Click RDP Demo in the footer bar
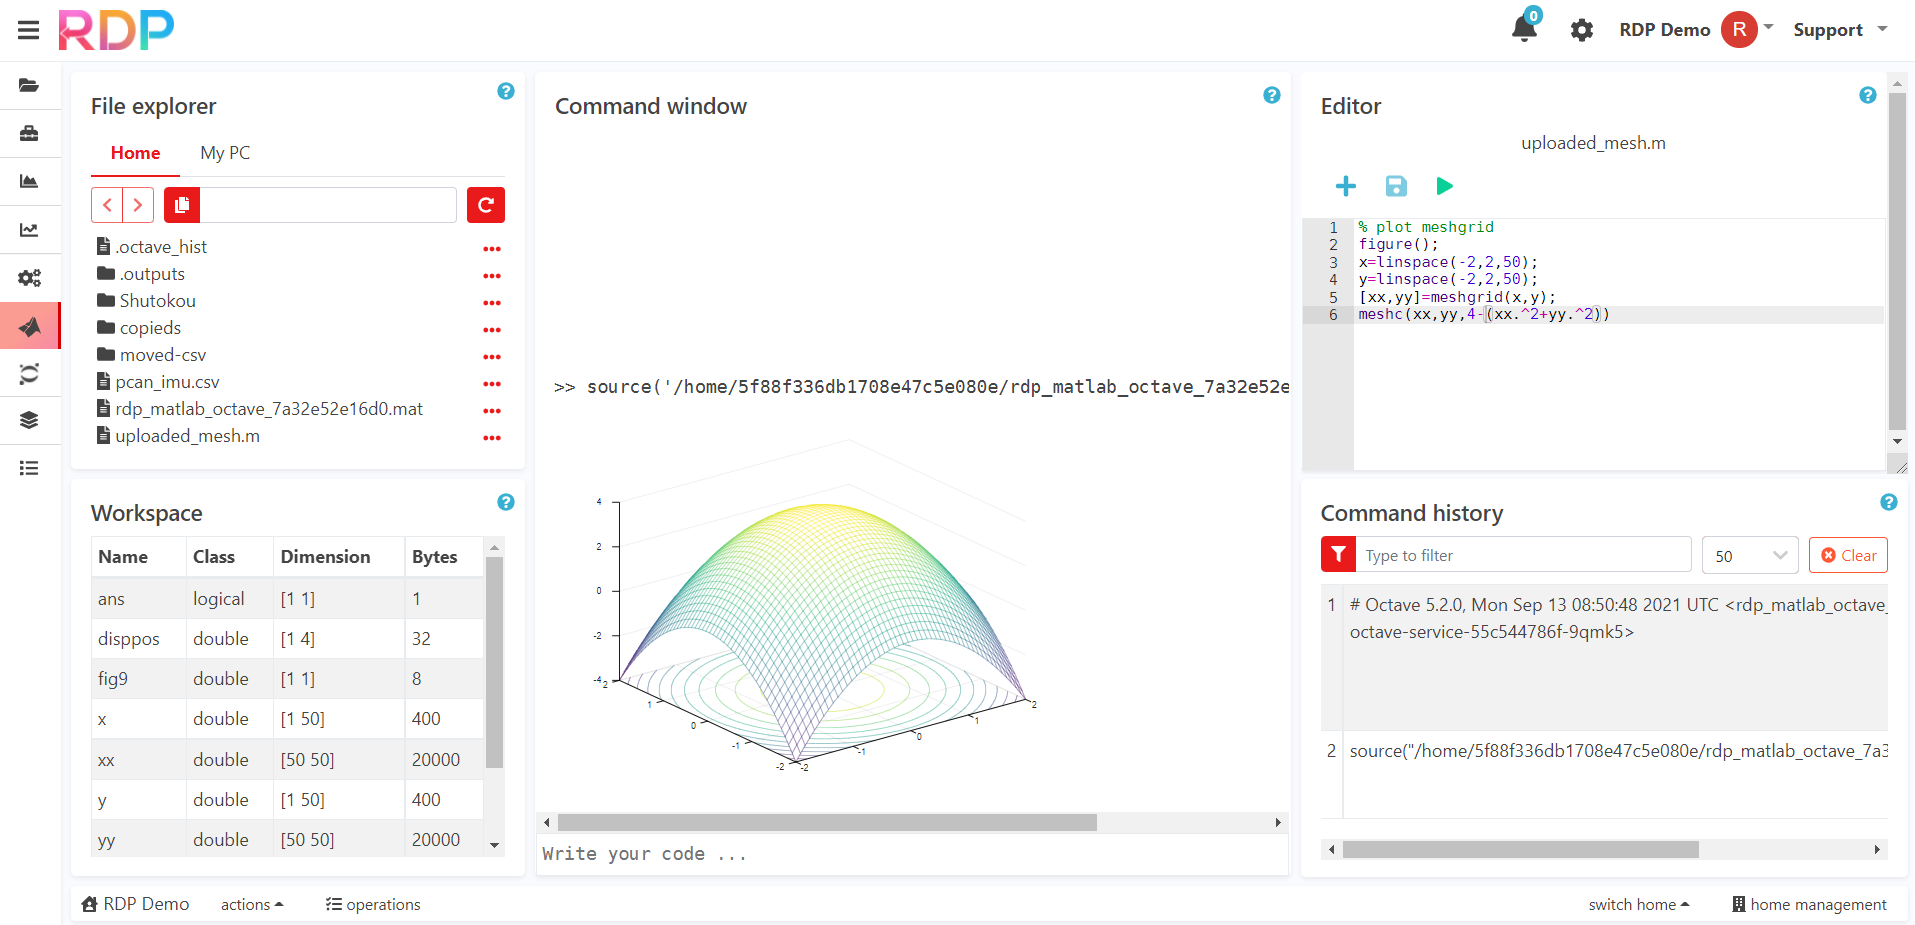The height and width of the screenshot is (925, 1915). point(135,904)
